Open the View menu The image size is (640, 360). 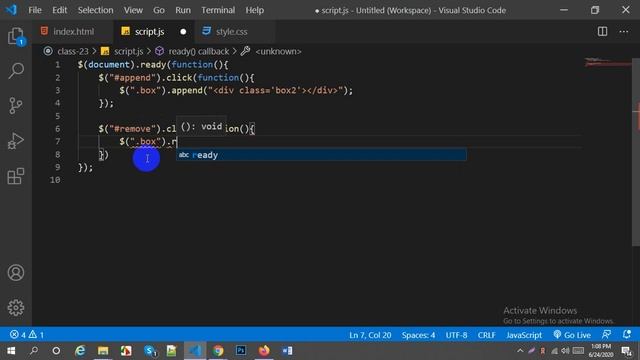(133, 10)
